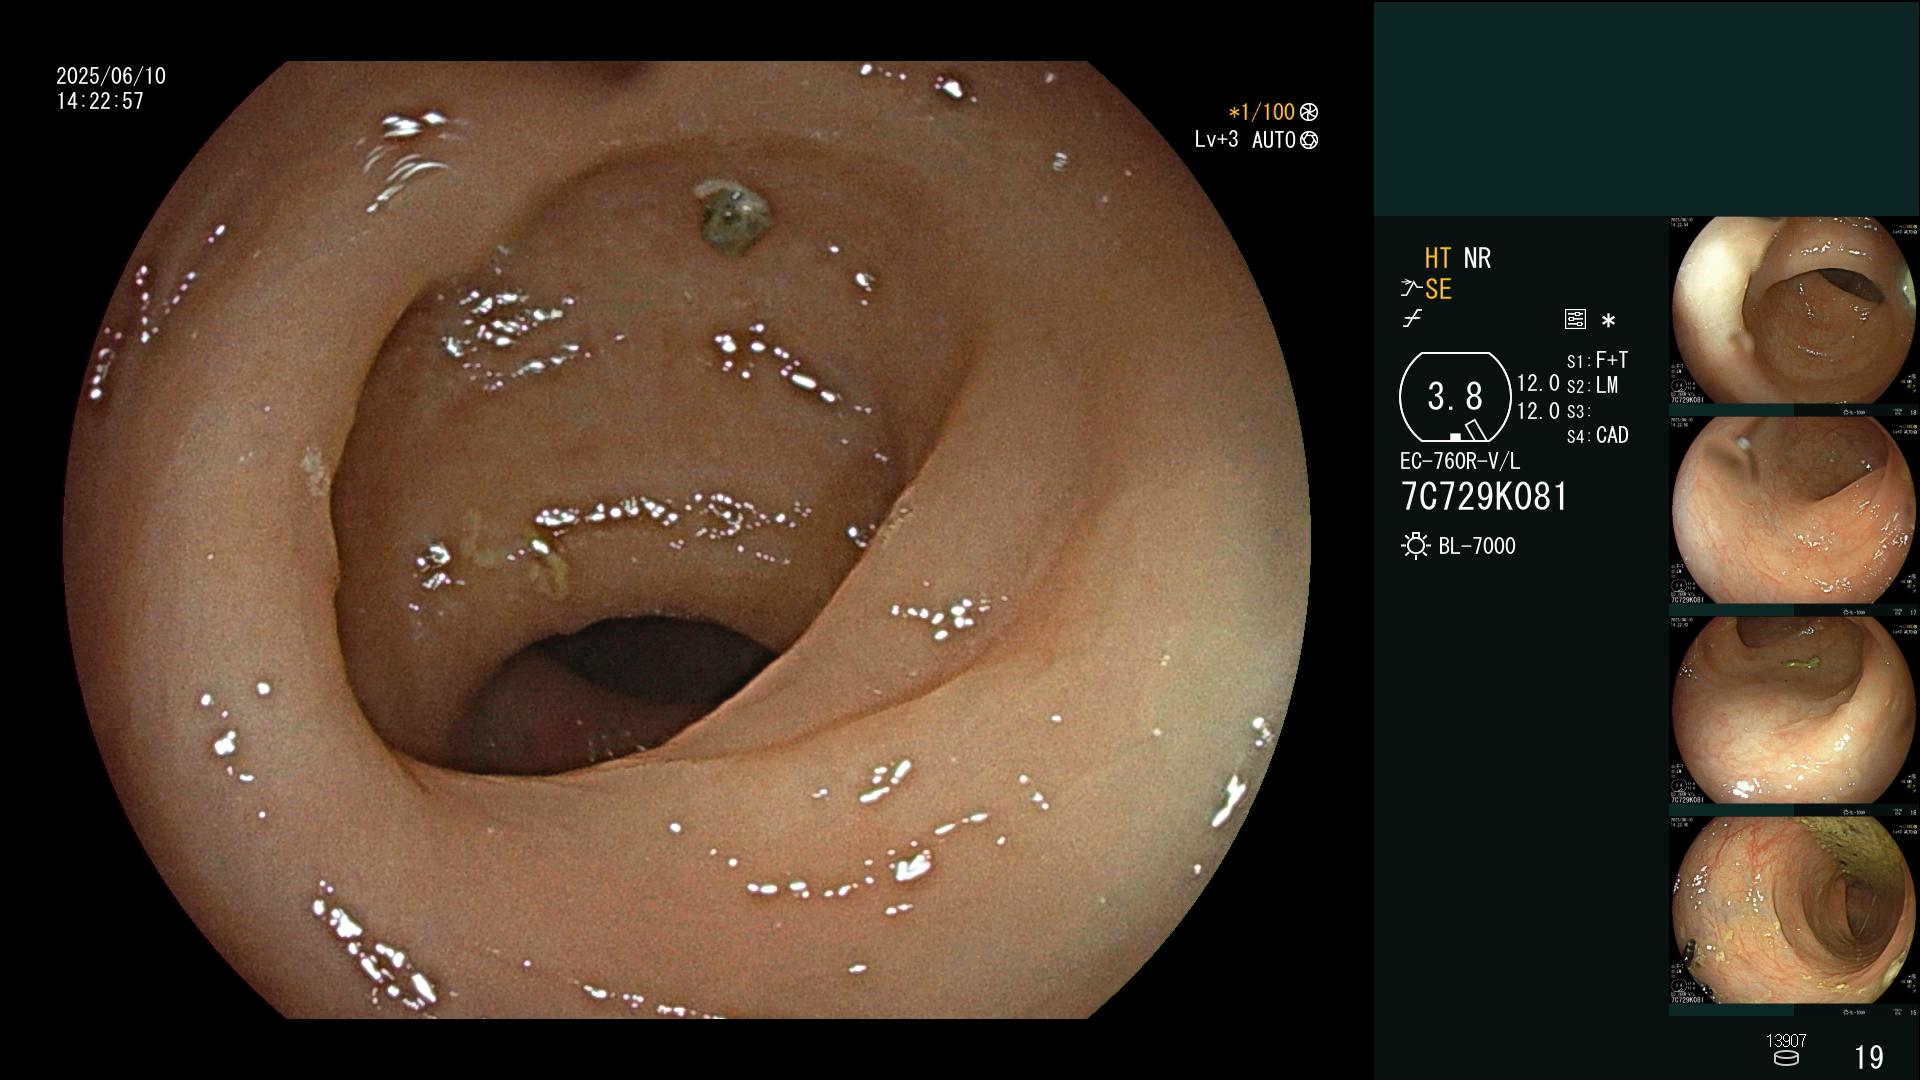Open the first captured thumbnail with dark lumen
This screenshot has height=1080, width=1920.
click(x=1794, y=311)
